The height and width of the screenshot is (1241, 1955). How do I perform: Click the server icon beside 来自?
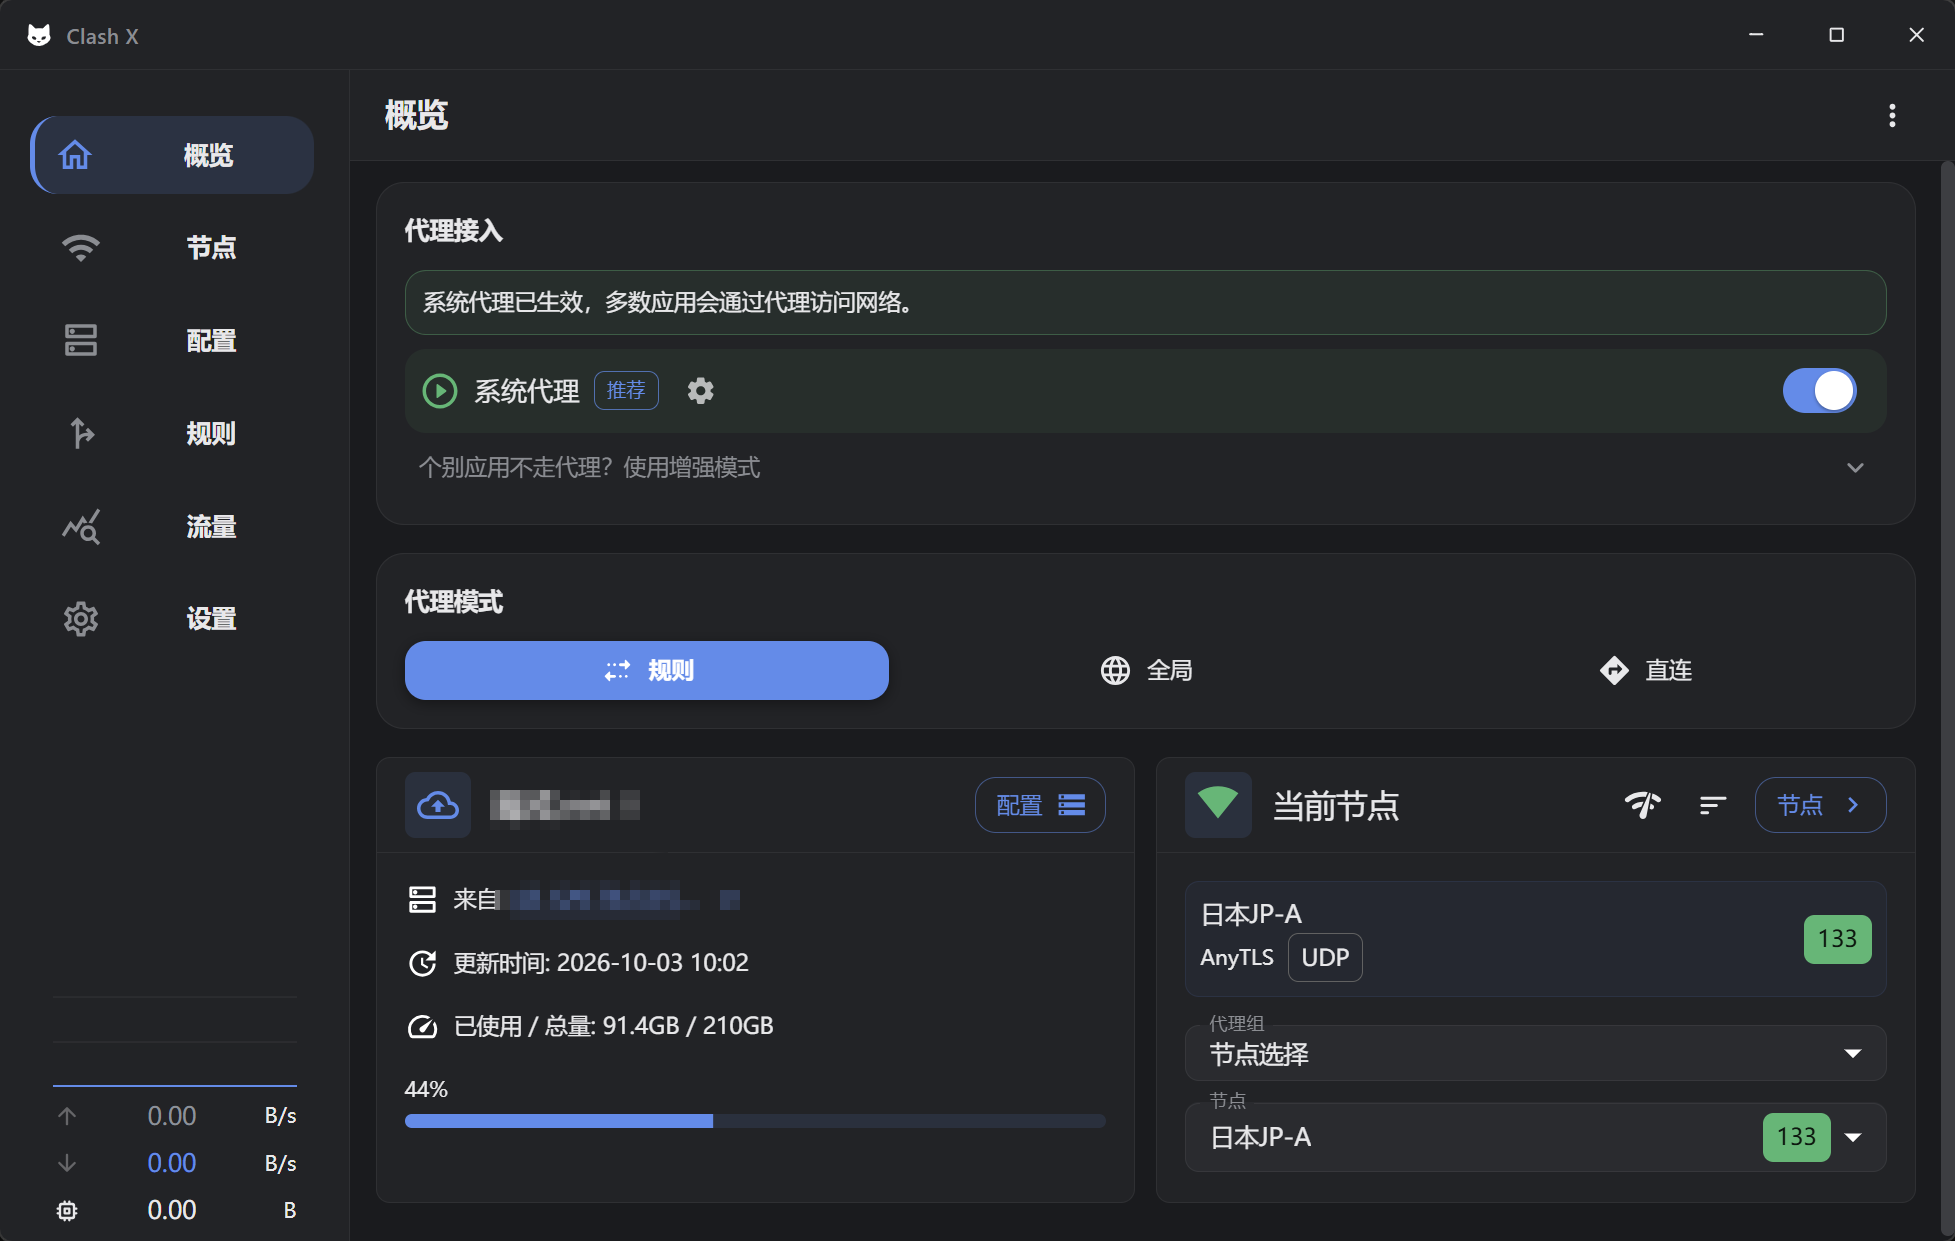click(423, 899)
